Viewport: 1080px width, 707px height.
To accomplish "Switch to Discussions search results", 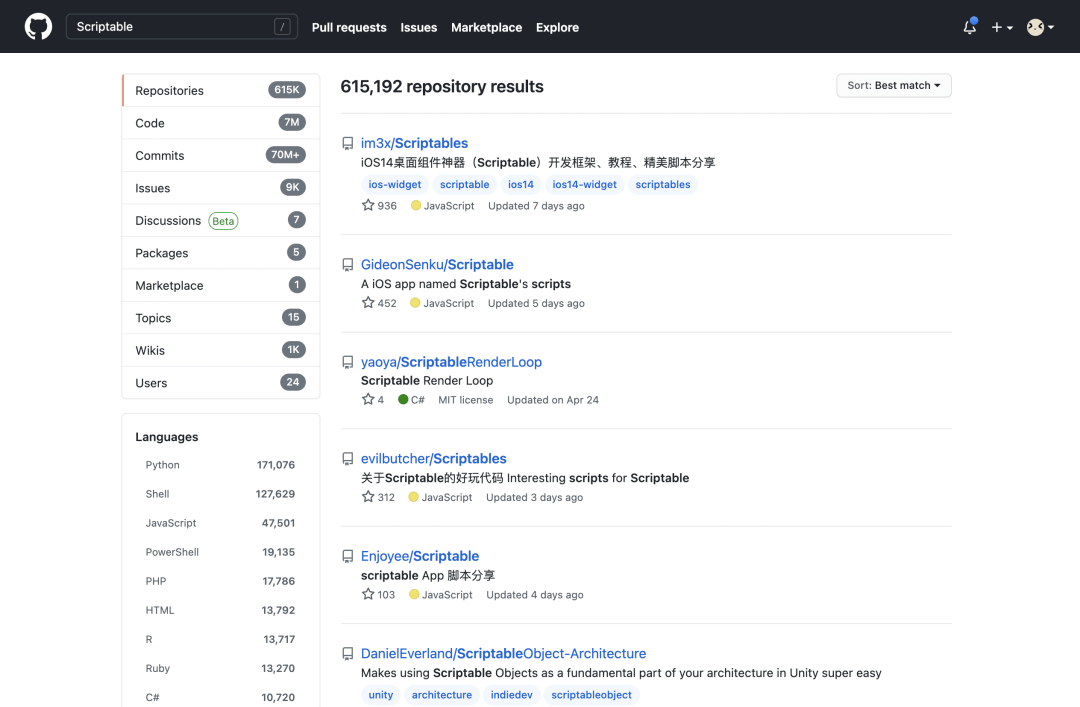I will pos(168,220).
